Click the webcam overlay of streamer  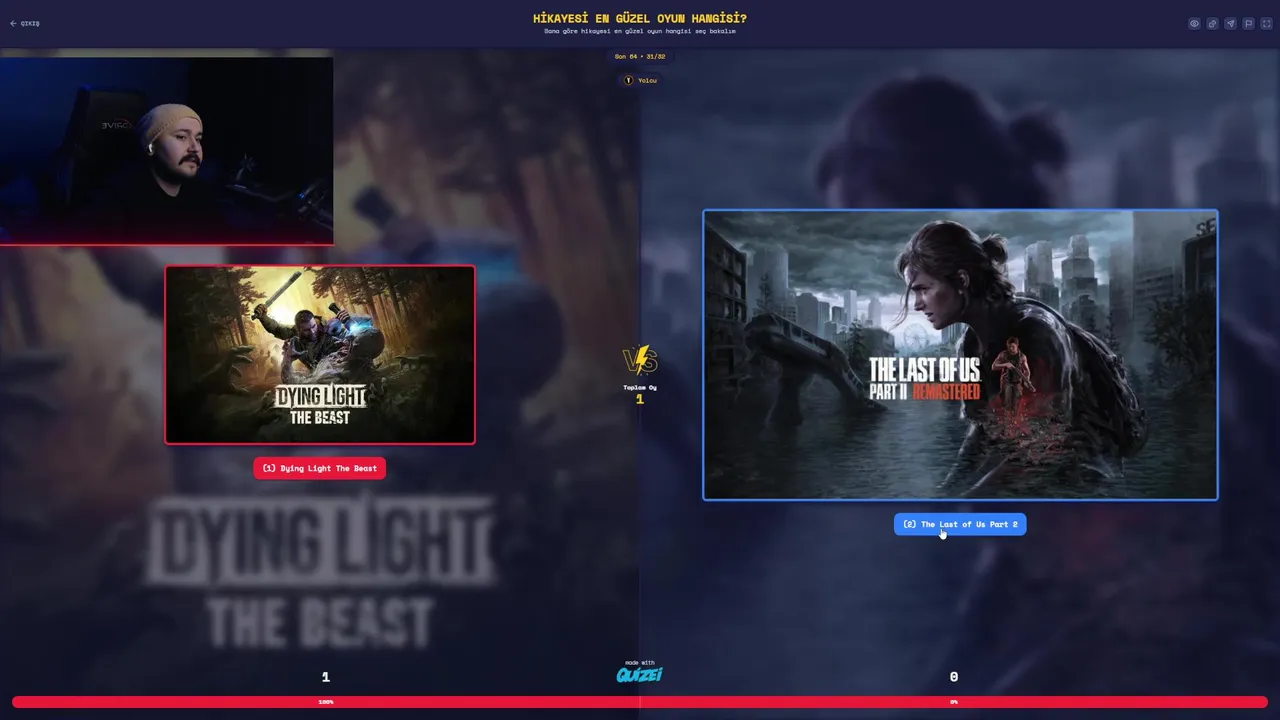click(x=167, y=150)
